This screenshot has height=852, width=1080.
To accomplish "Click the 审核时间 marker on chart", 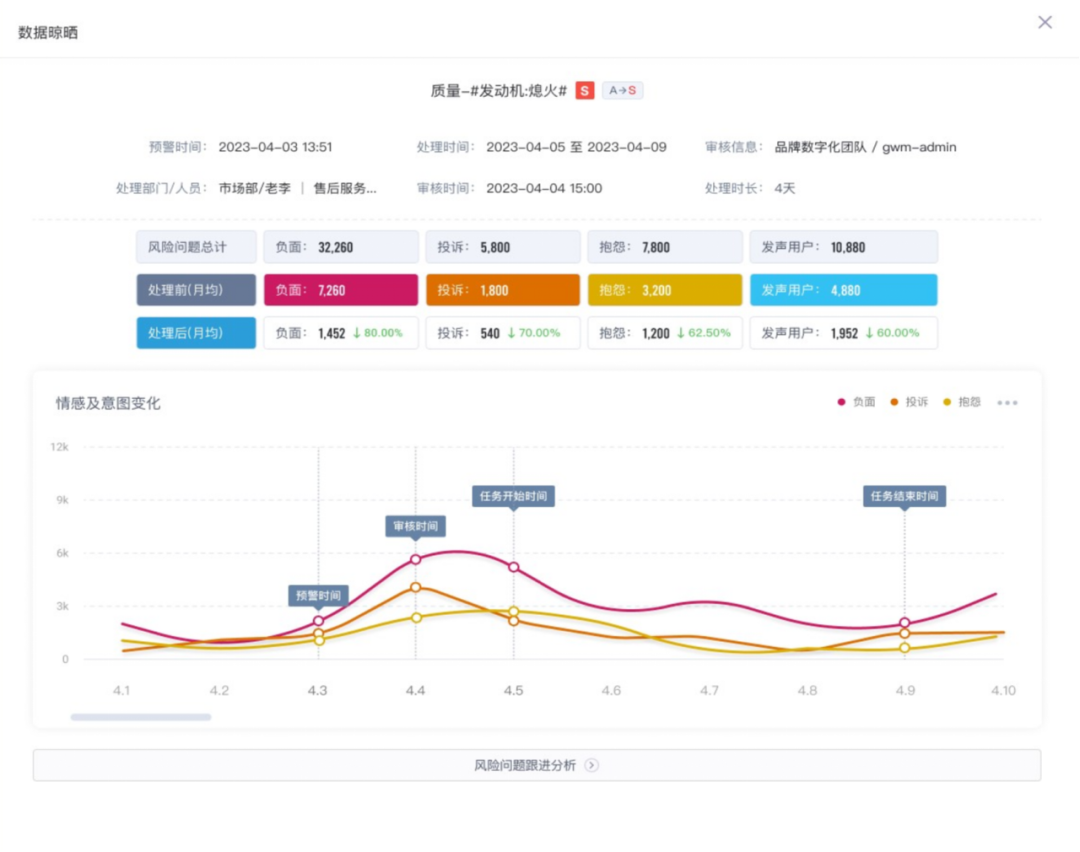I will (x=415, y=527).
